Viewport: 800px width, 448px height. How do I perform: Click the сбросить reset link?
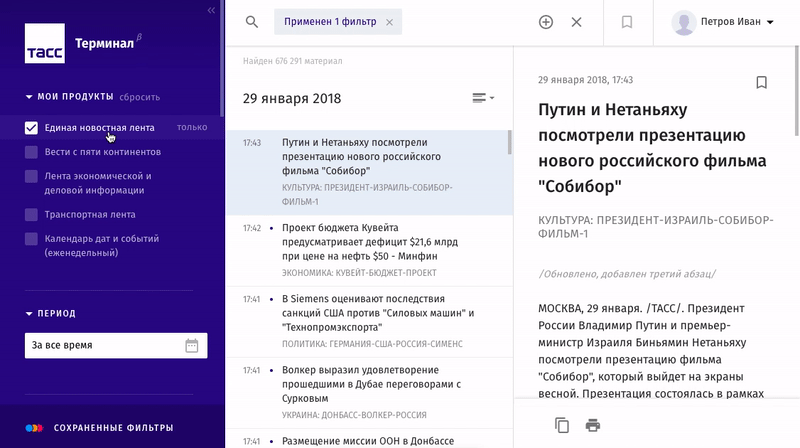[x=140, y=97]
